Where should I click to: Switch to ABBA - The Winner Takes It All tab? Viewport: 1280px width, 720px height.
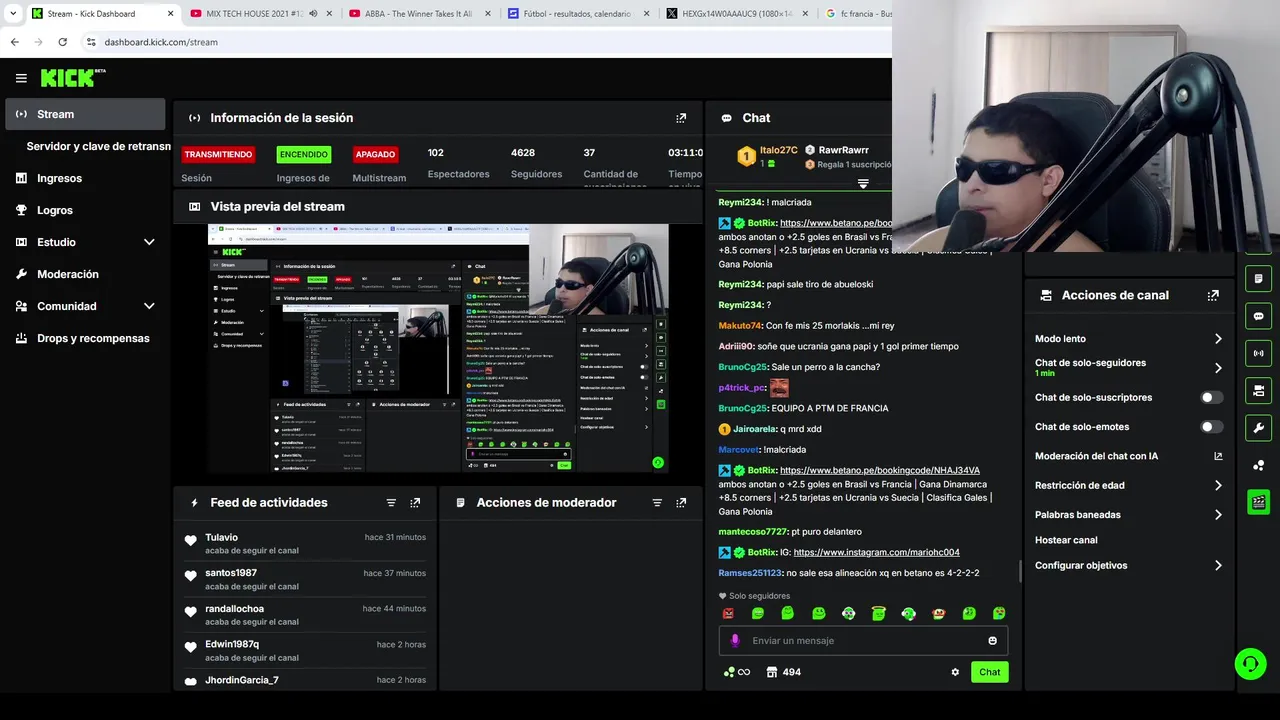click(x=418, y=14)
